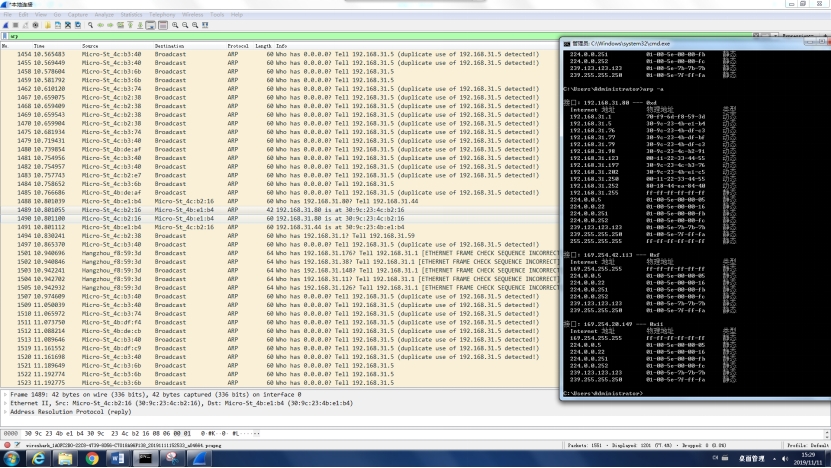The width and height of the screenshot is (831, 468).
Task: Open the View menu
Action: (x=41, y=15)
